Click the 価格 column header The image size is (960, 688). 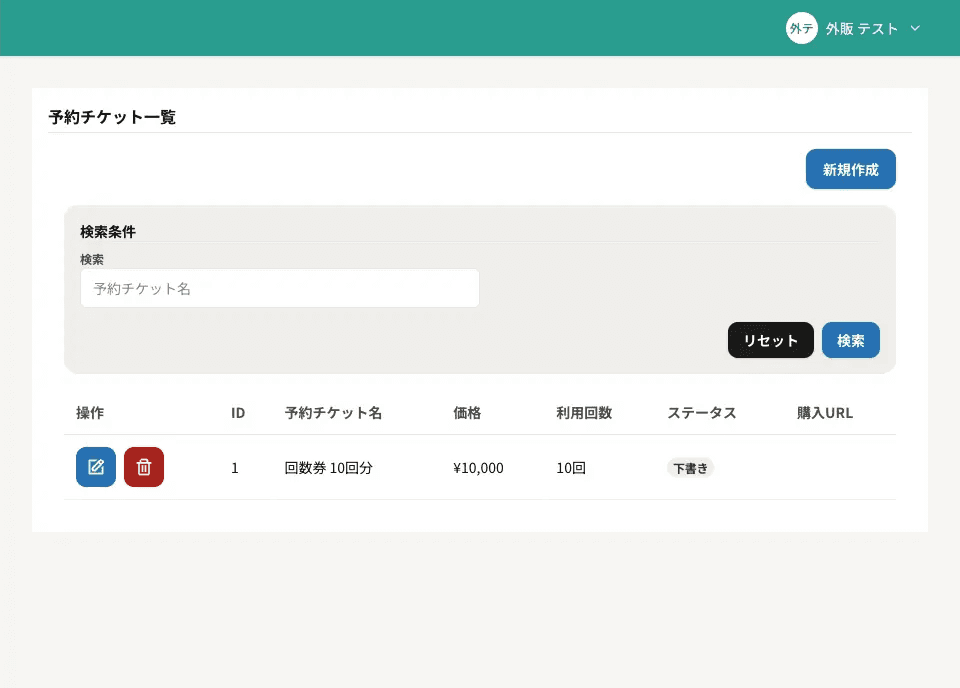point(467,413)
